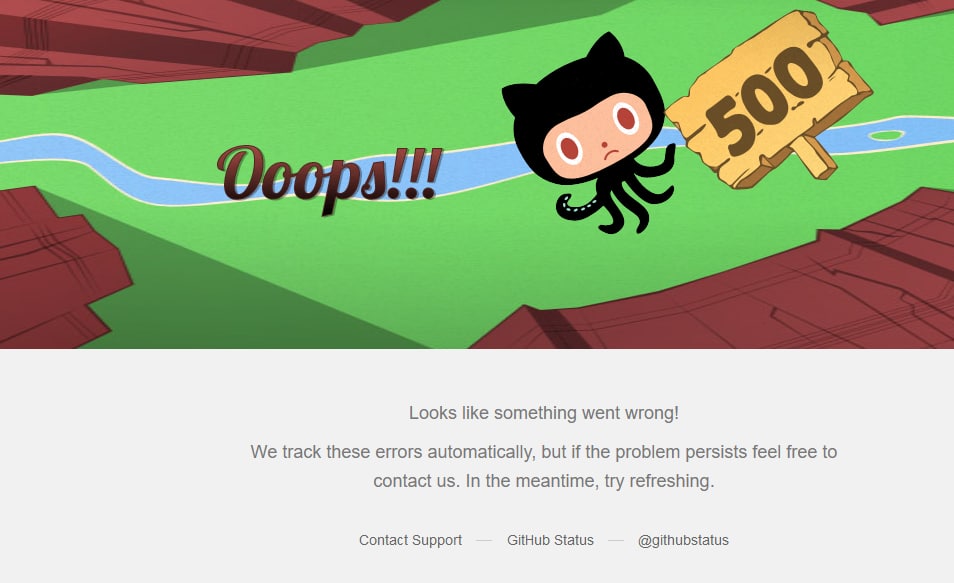Visit the @githubstatus Twitter link

tap(683, 540)
